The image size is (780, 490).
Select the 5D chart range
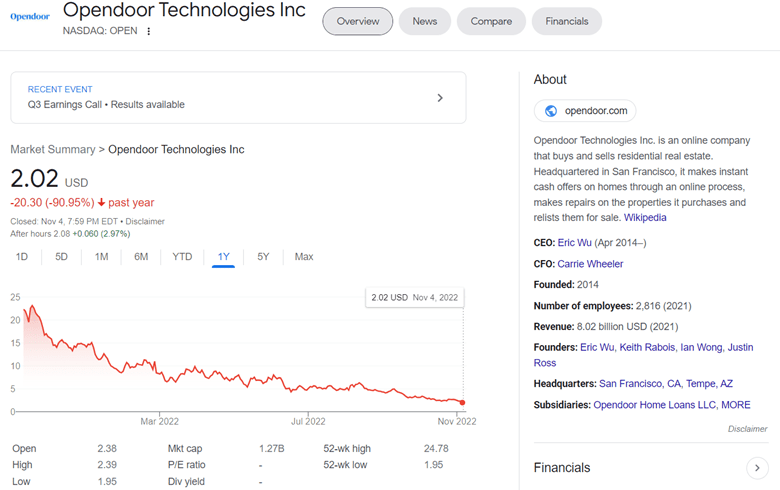pos(61,257)
